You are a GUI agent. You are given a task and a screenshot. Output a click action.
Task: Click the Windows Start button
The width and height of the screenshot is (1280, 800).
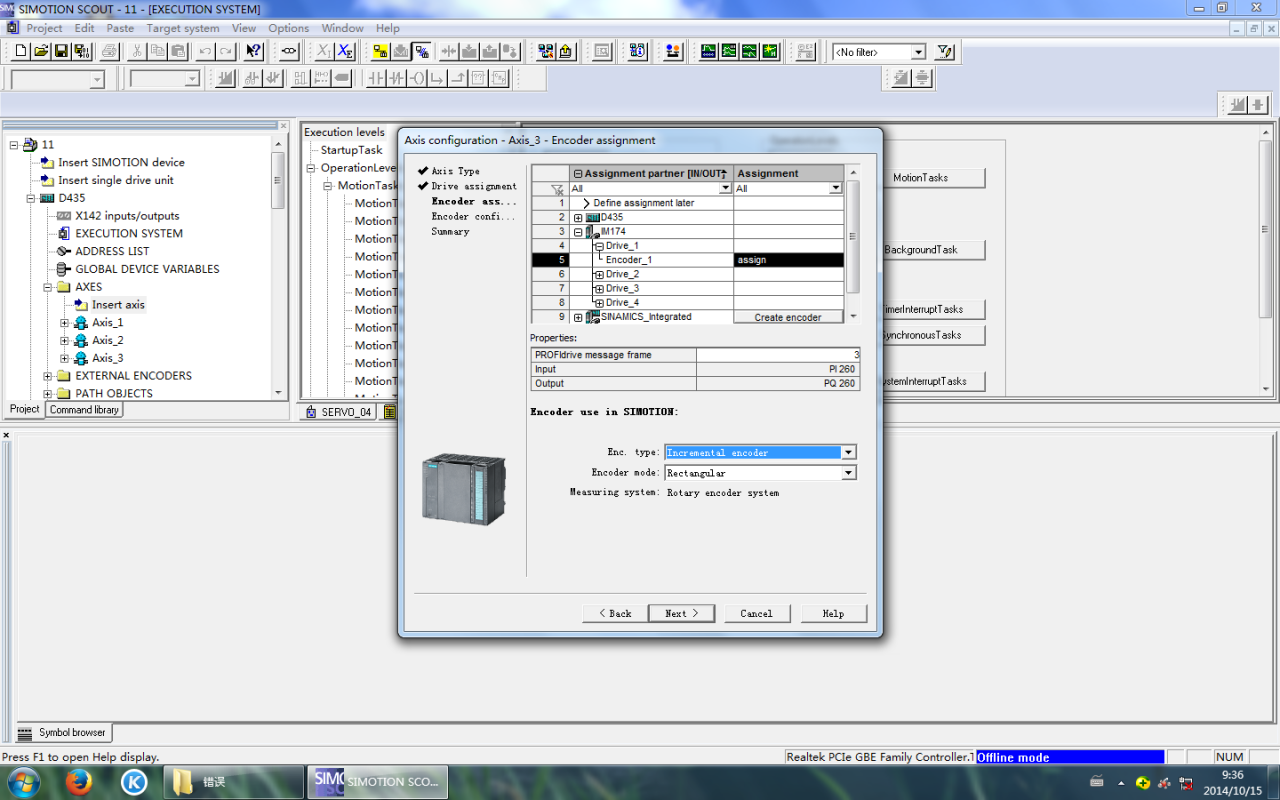(x=22, y=781)
